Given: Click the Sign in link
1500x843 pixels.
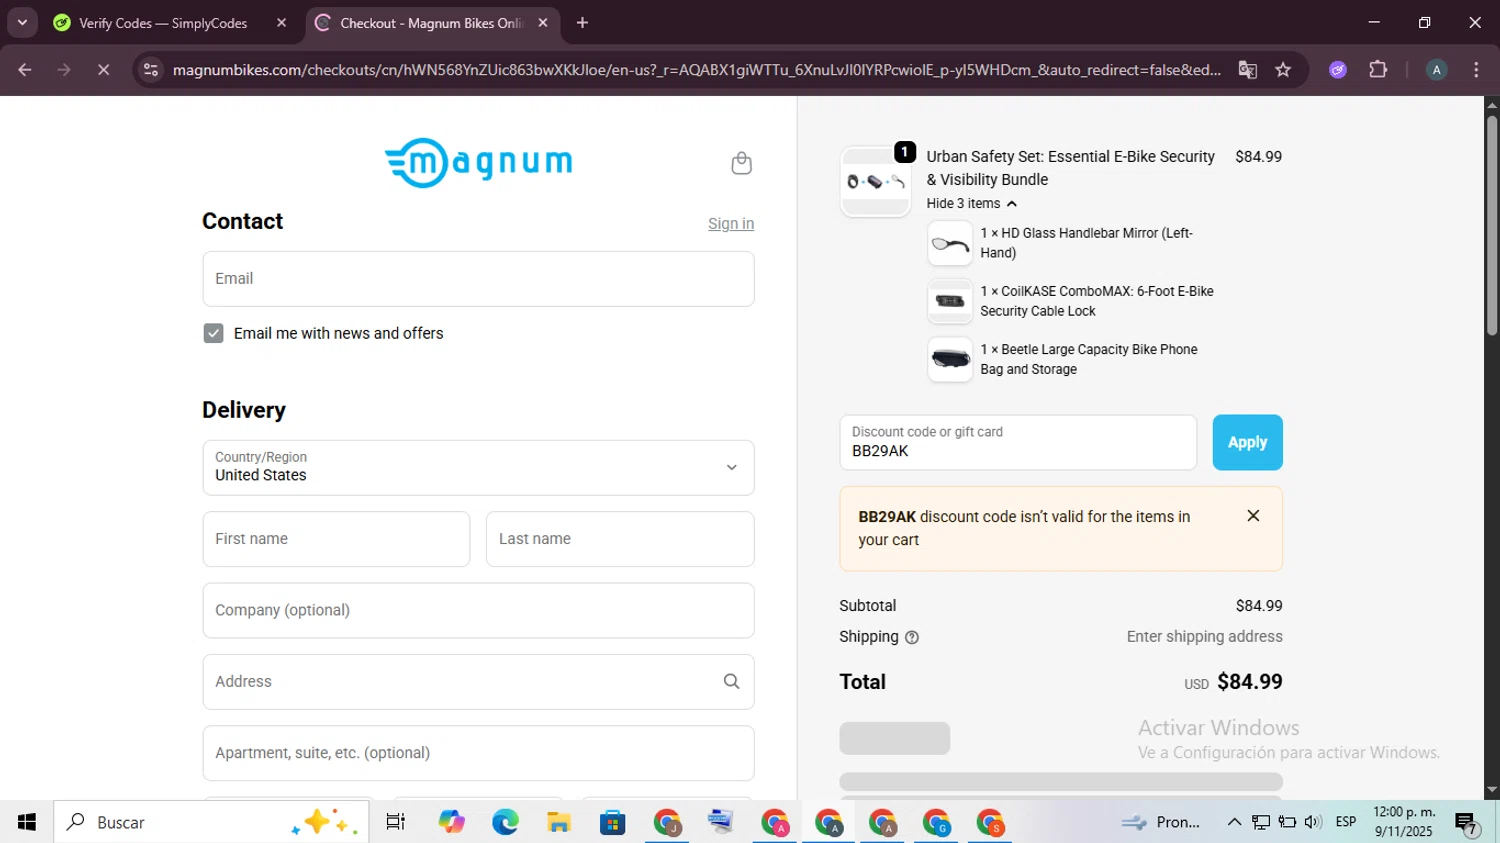Looking at the screenshot, I should [731, 224].
